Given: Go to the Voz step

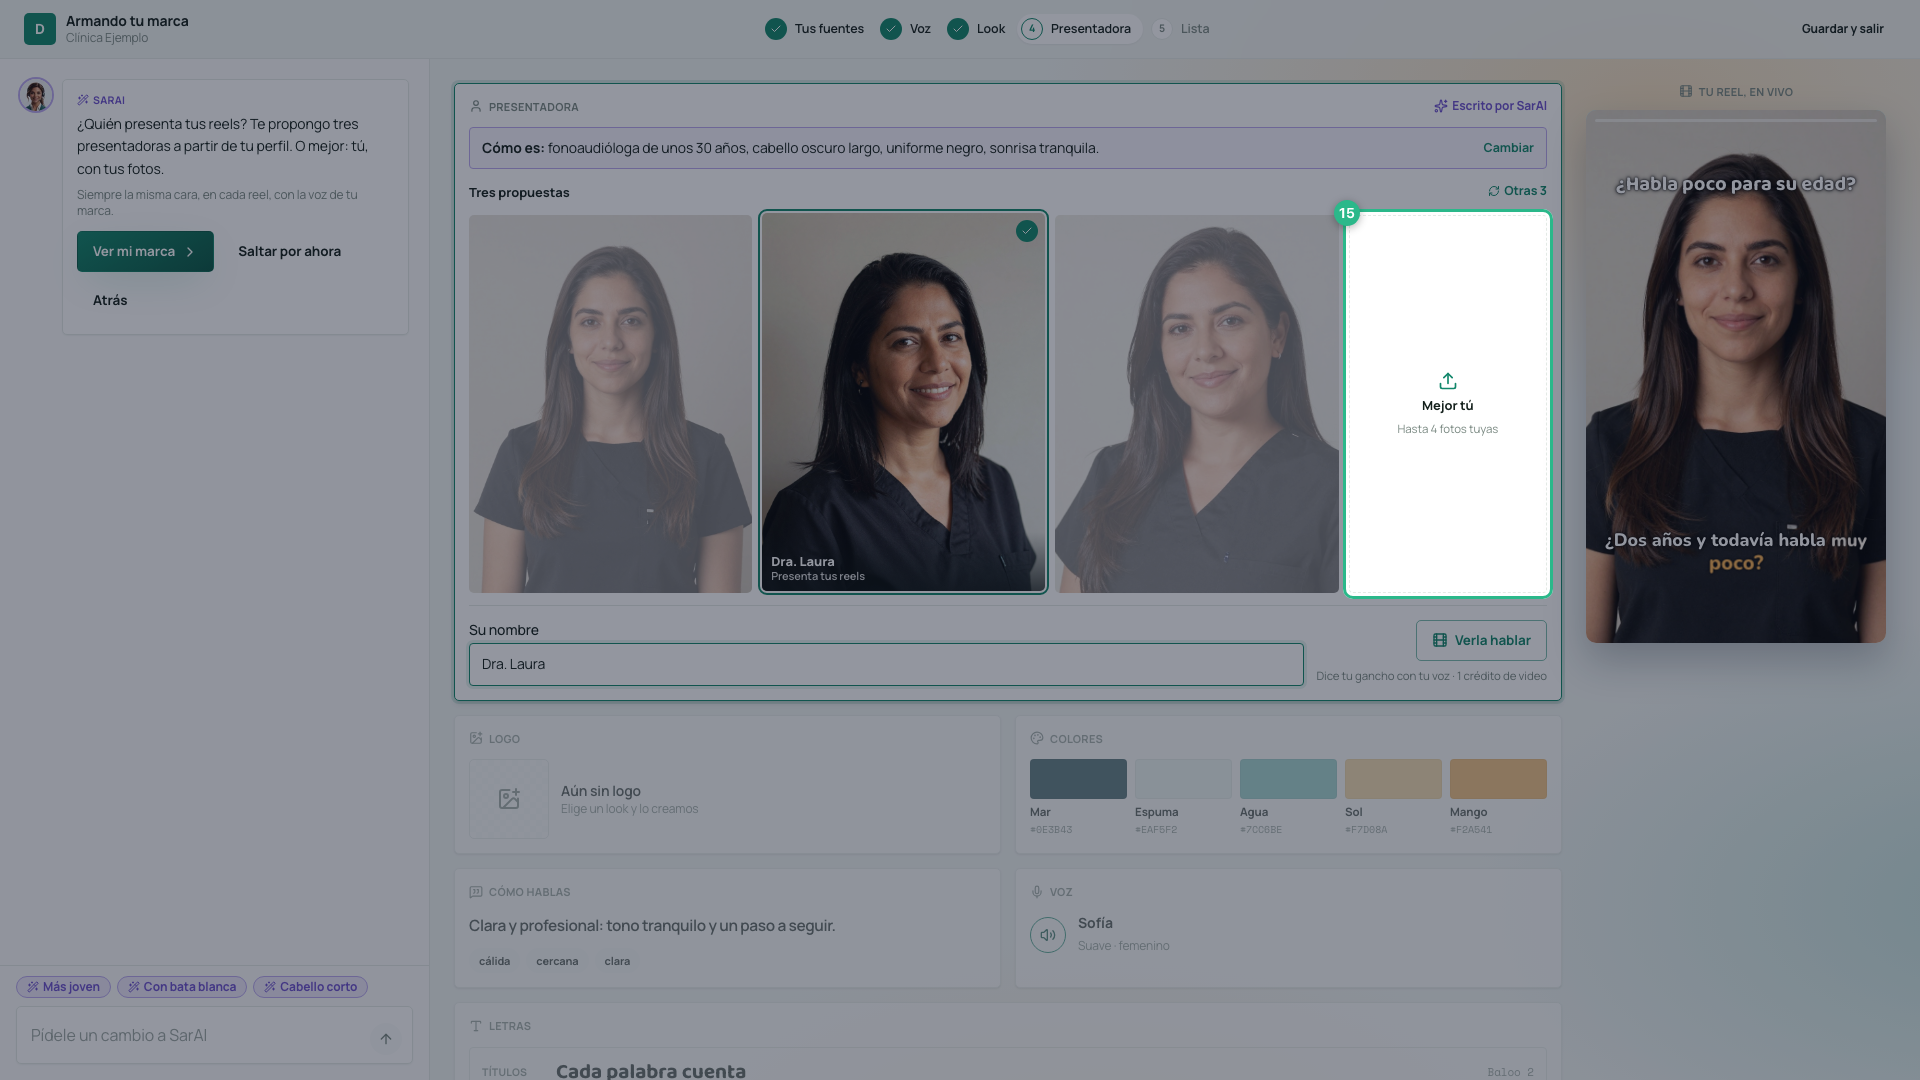Looking at the screenshot, I should (x=906, y=29).
